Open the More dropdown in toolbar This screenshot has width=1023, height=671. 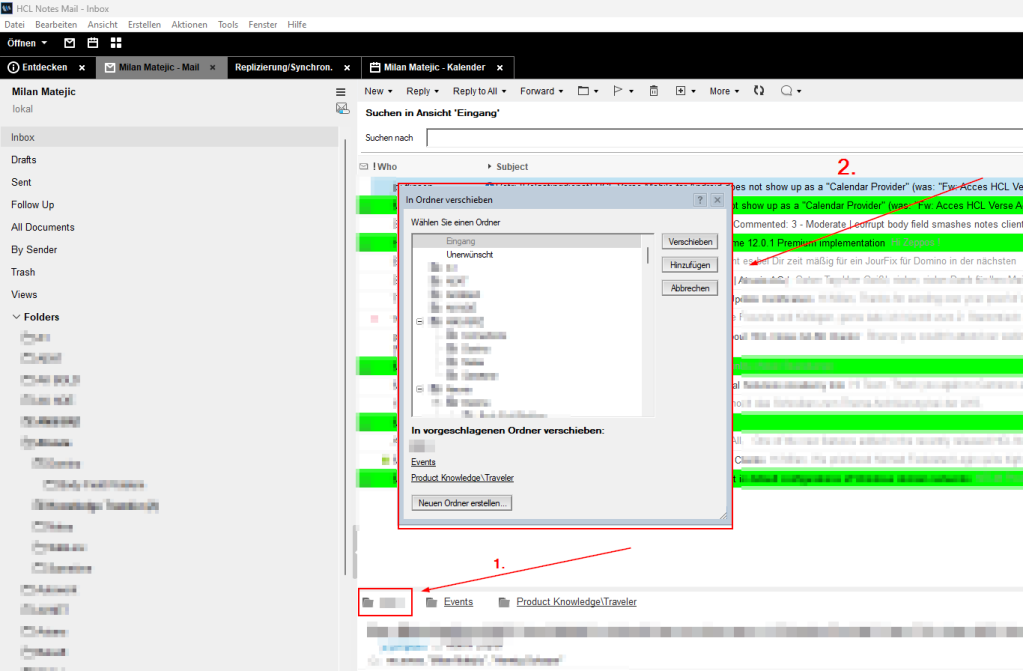[724, 91]
